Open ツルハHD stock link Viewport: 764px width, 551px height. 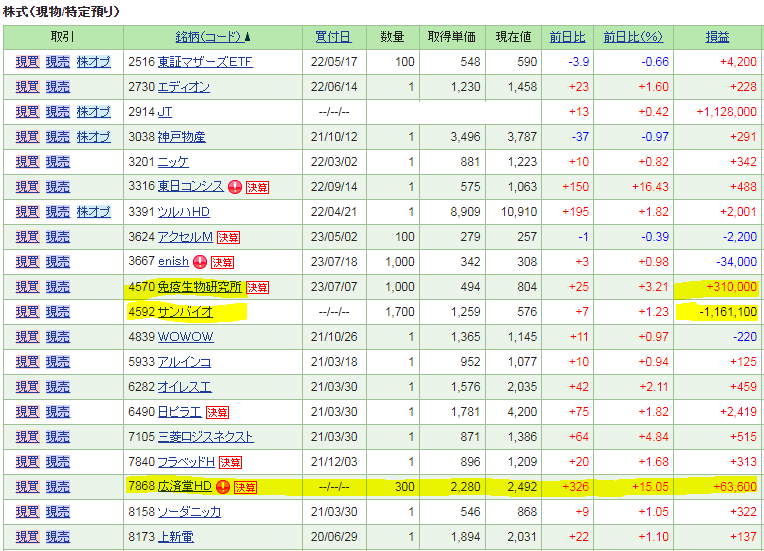coord(184,212)
